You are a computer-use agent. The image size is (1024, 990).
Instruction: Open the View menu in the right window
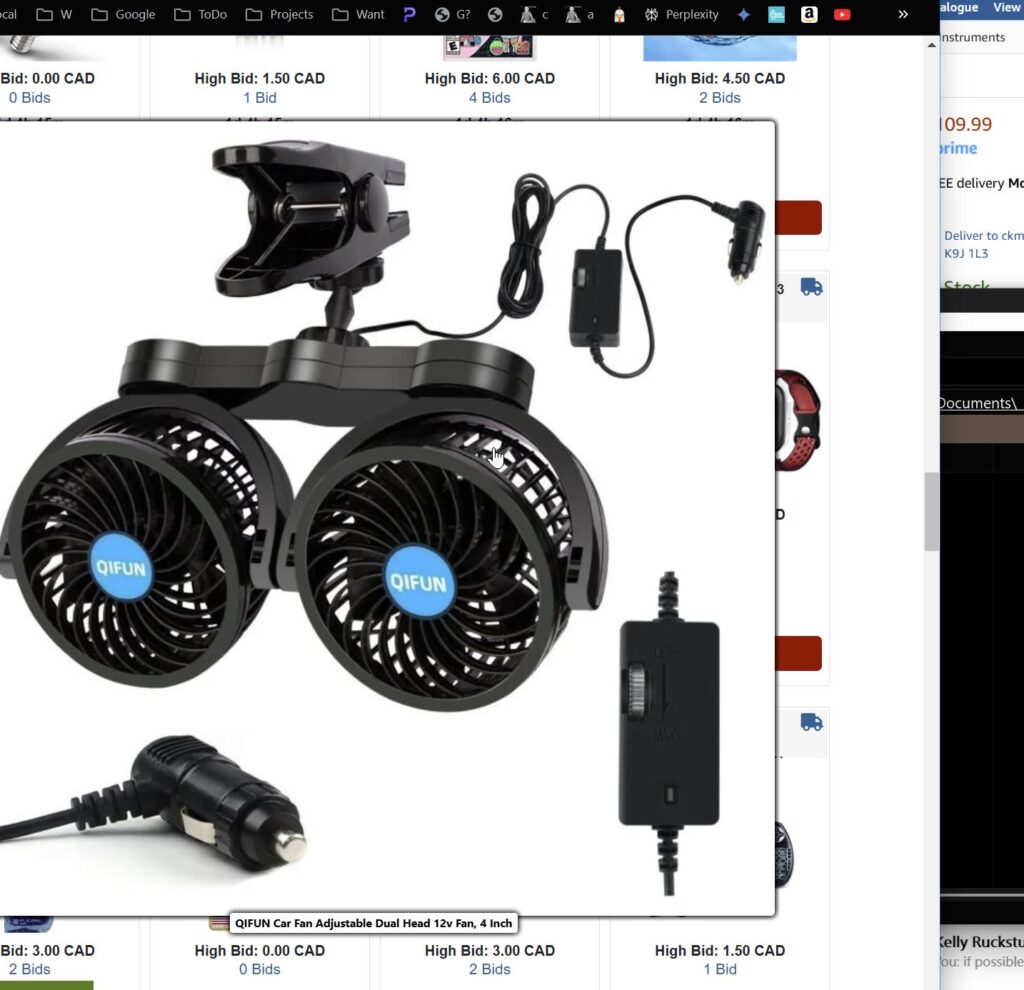[x=1006, y=7]
